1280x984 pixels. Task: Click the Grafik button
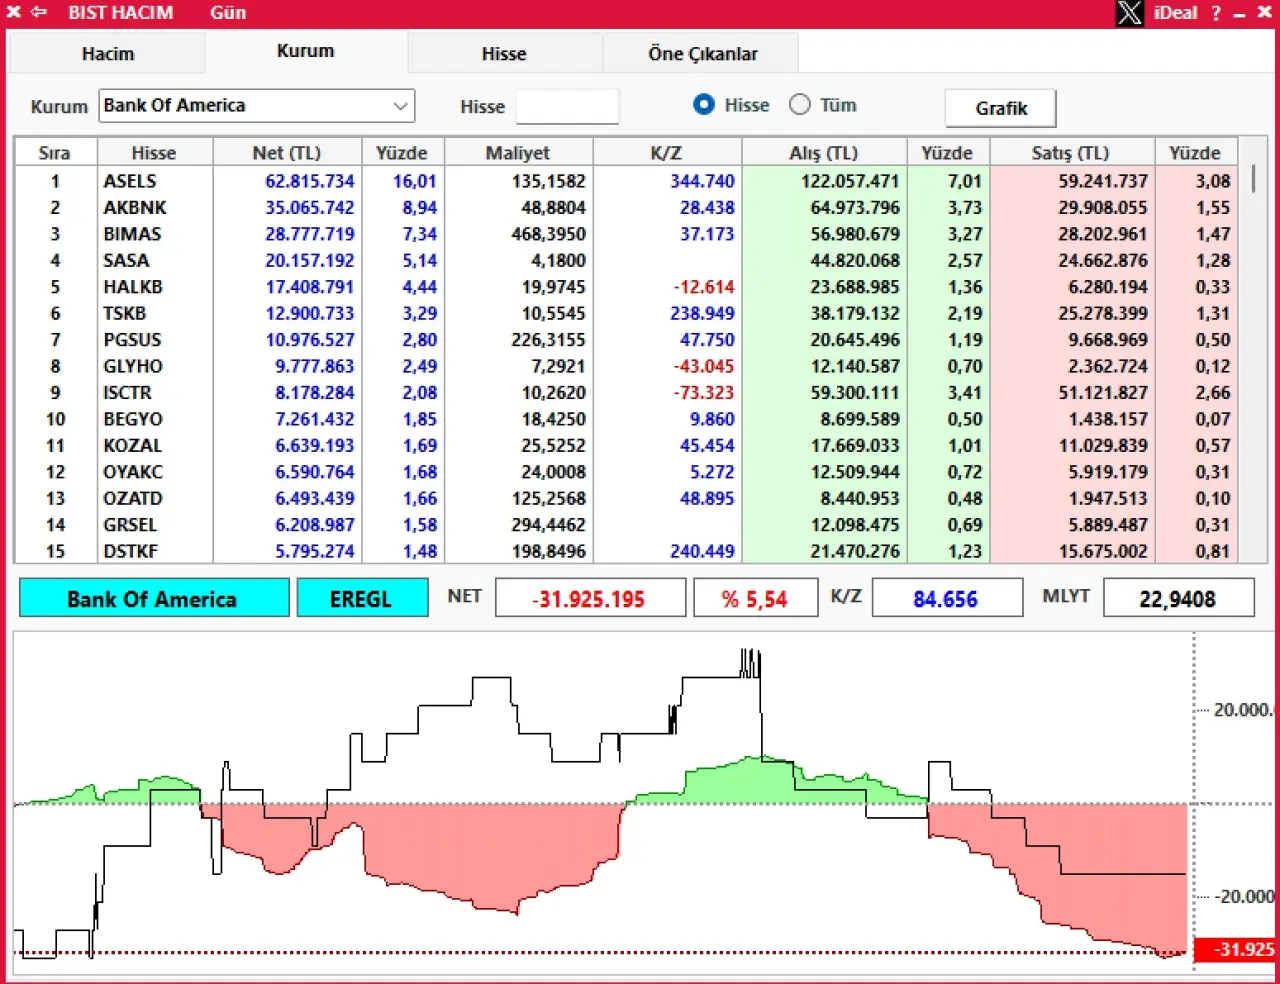pos(1001,108)
